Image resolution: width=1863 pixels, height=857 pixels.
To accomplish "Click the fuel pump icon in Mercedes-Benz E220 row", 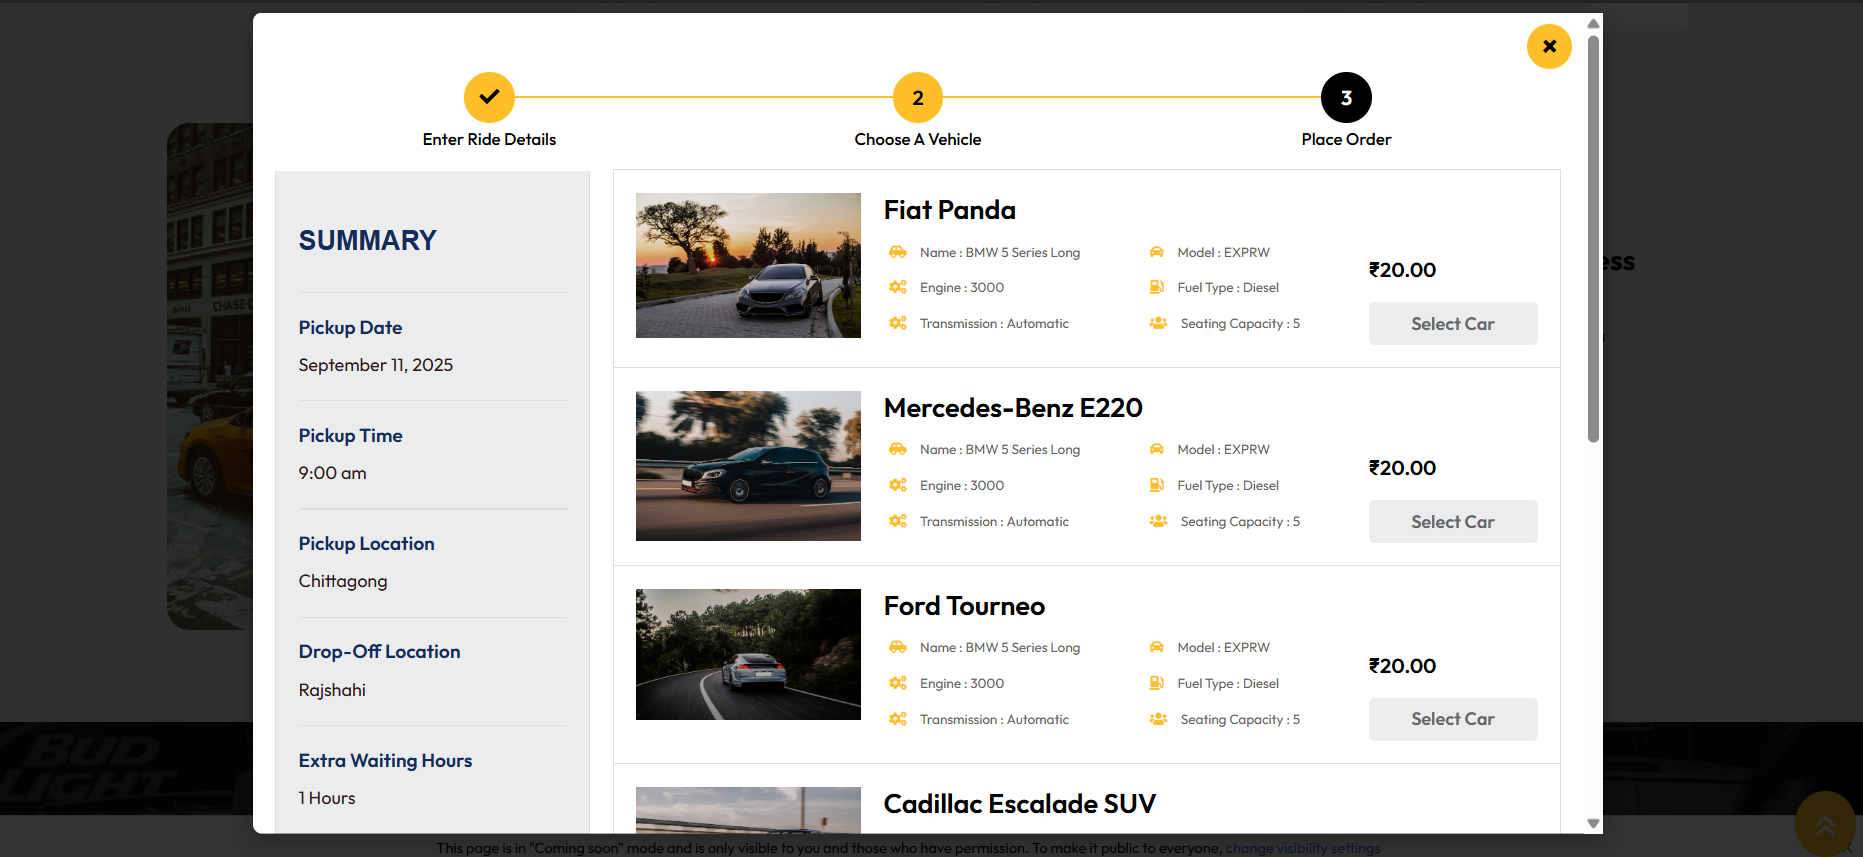I will (1157, 485).
